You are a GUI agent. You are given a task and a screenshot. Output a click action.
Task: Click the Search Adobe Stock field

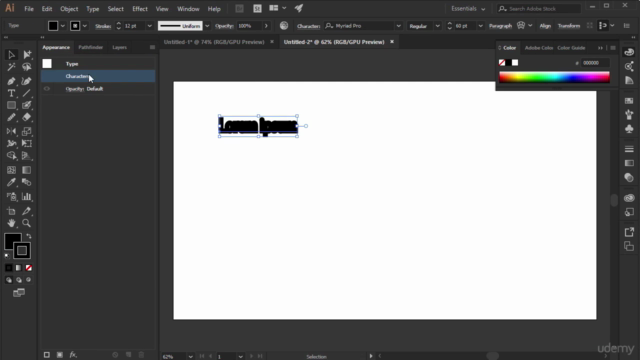[x=539, y=9]
